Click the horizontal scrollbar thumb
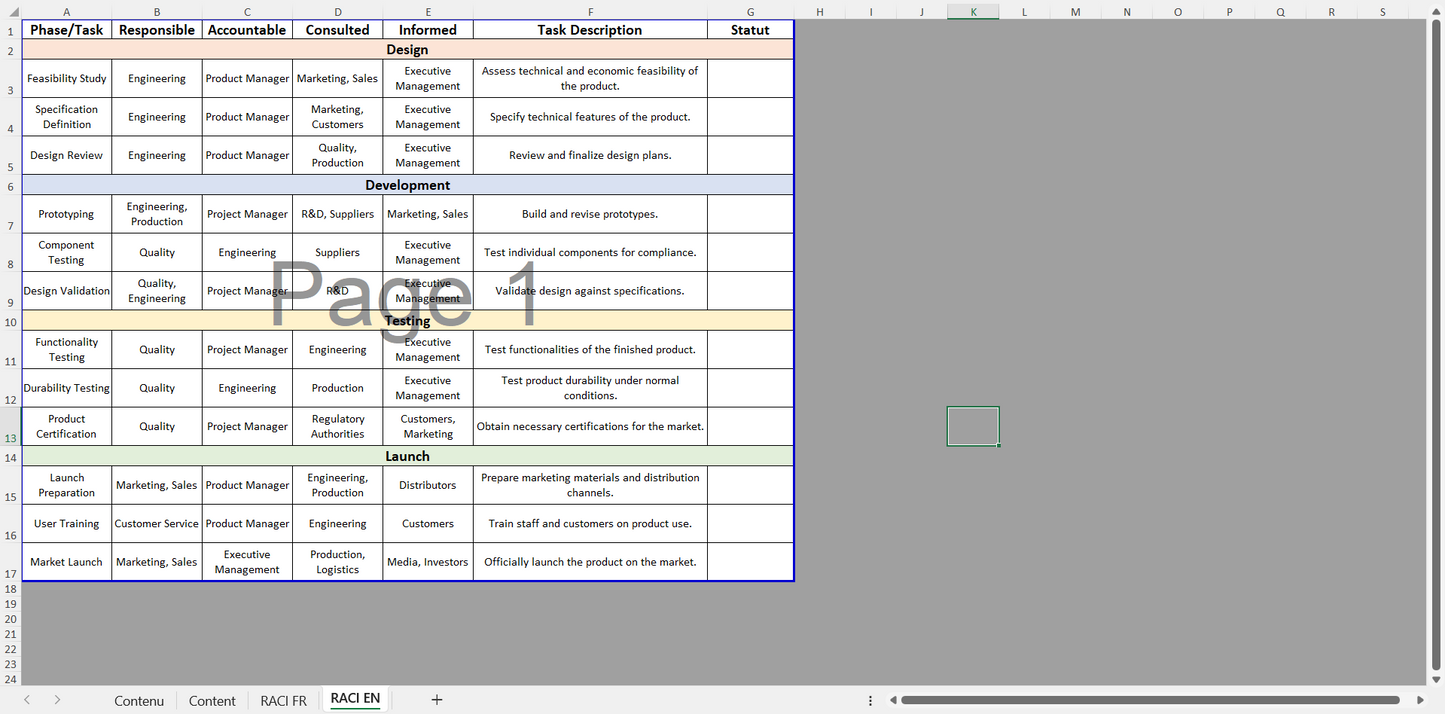Viewport: 1445px width, 714px height. (x=1150, y=700)
